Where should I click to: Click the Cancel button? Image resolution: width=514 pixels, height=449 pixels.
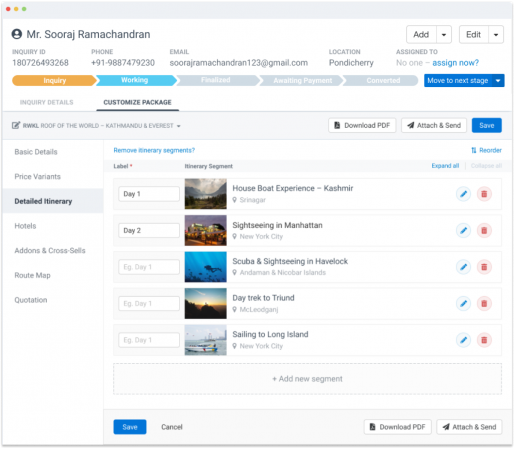pos(172,427)
